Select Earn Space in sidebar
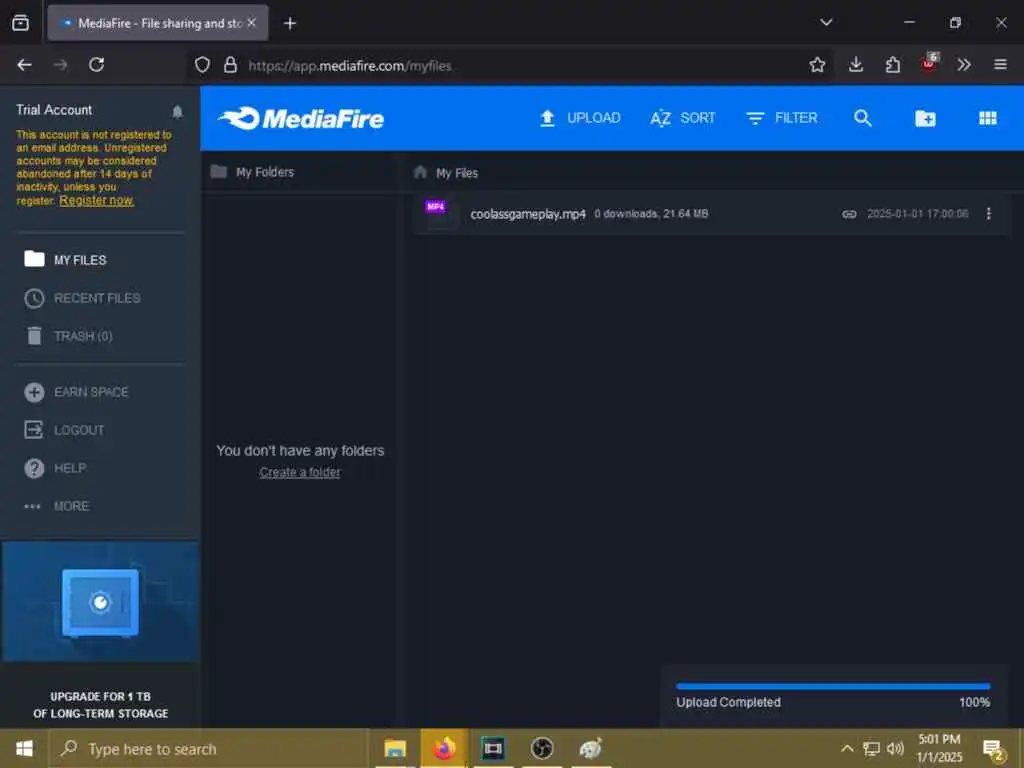Image resolution: width=1024 pixels, height=768 pixels. click(76, 392)
